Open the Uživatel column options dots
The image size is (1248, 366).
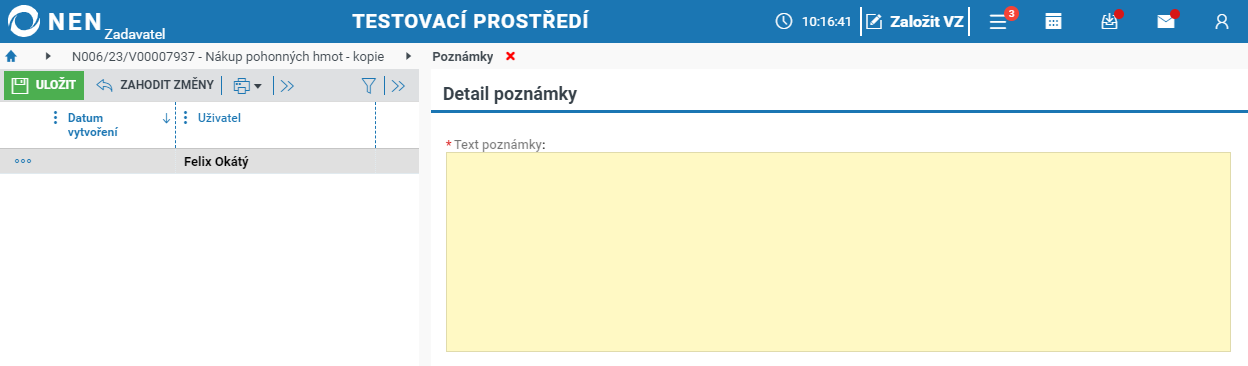185,118
